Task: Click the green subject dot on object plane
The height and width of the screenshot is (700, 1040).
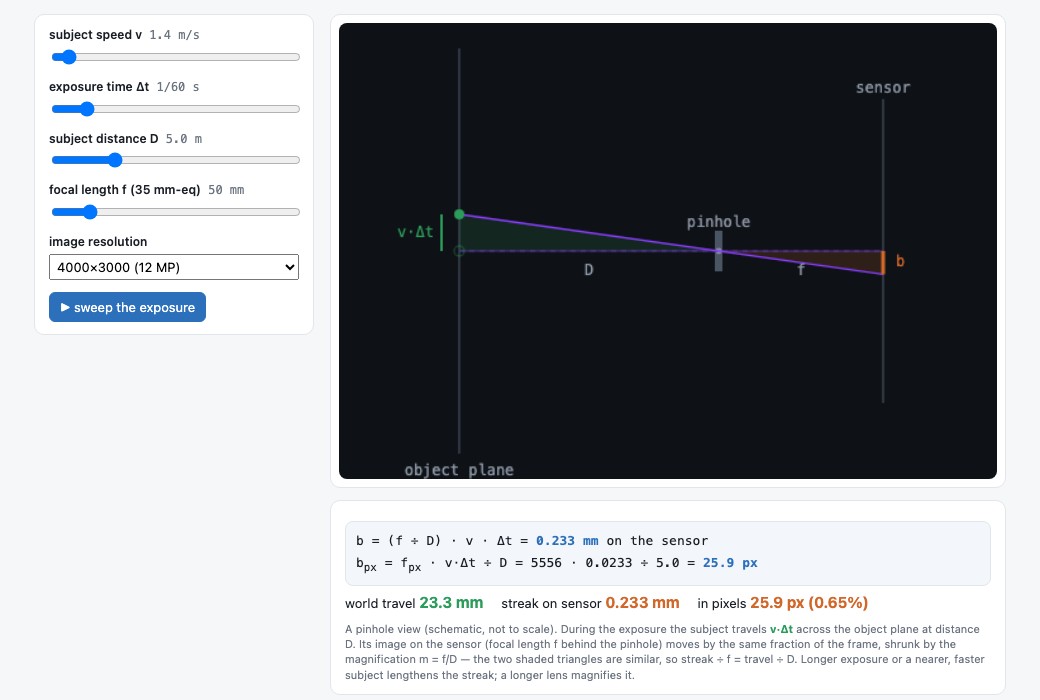Action: click(459, 214)
